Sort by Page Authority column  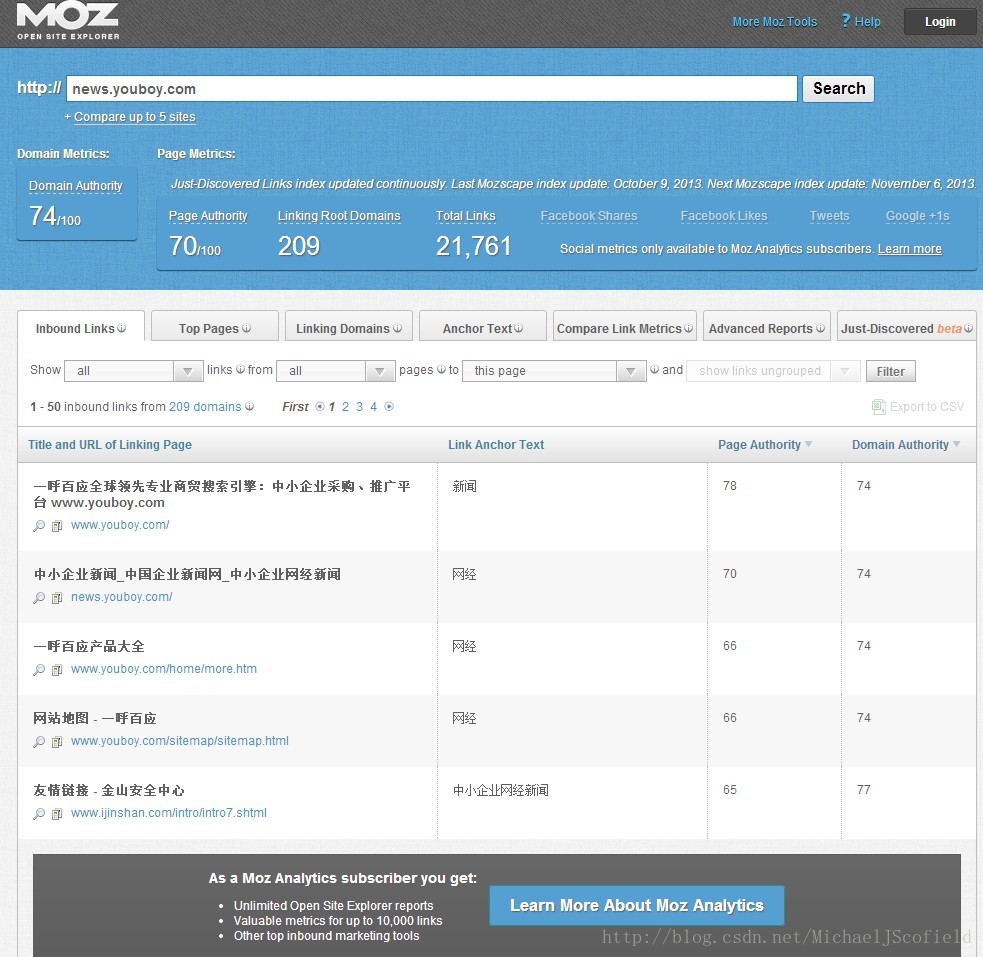point(765,444)
